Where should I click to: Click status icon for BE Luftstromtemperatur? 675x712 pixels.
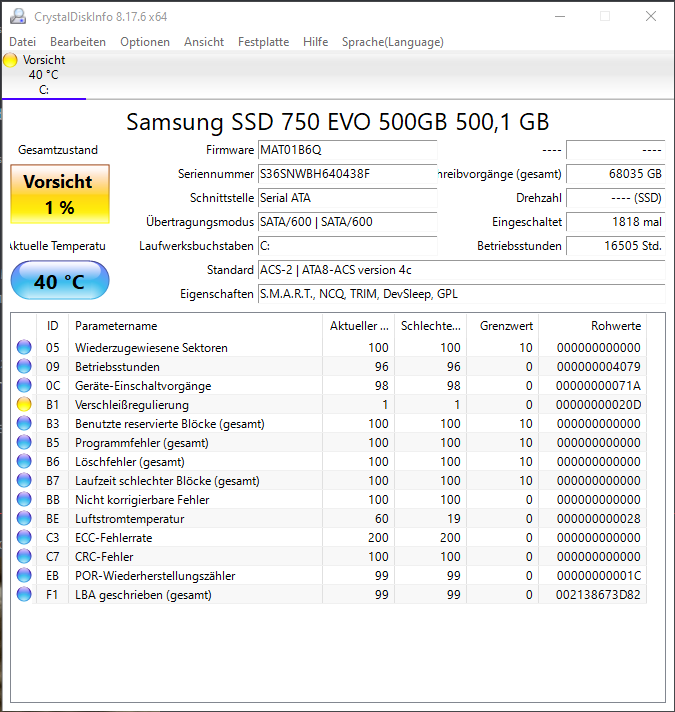tap(24, 519)
